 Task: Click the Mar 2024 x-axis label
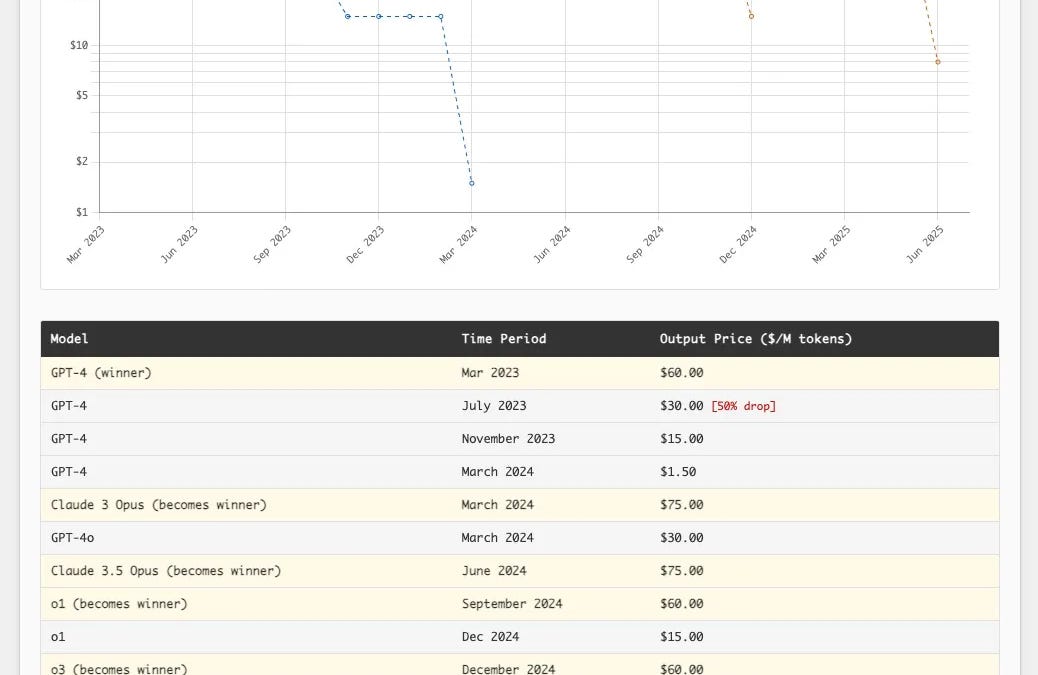pos(458,244)
